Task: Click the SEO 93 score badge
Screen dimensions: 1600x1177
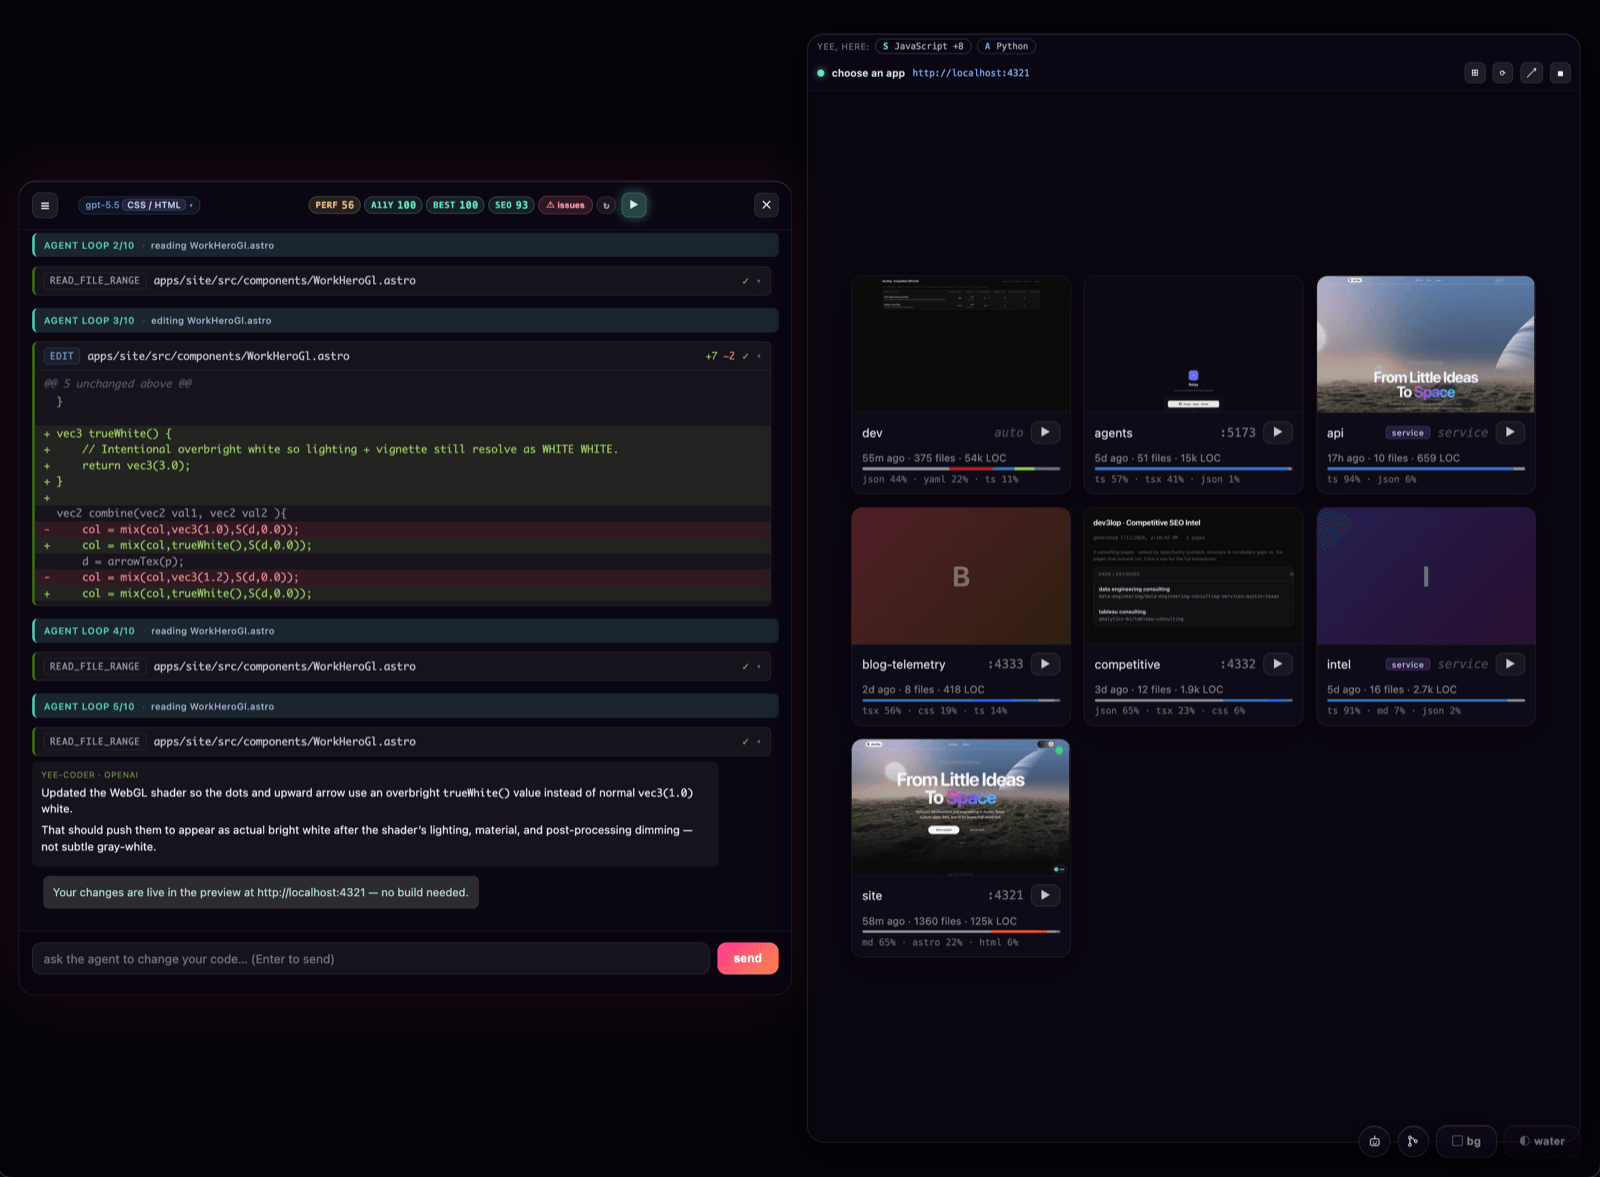Action: (x=511, y=205)
